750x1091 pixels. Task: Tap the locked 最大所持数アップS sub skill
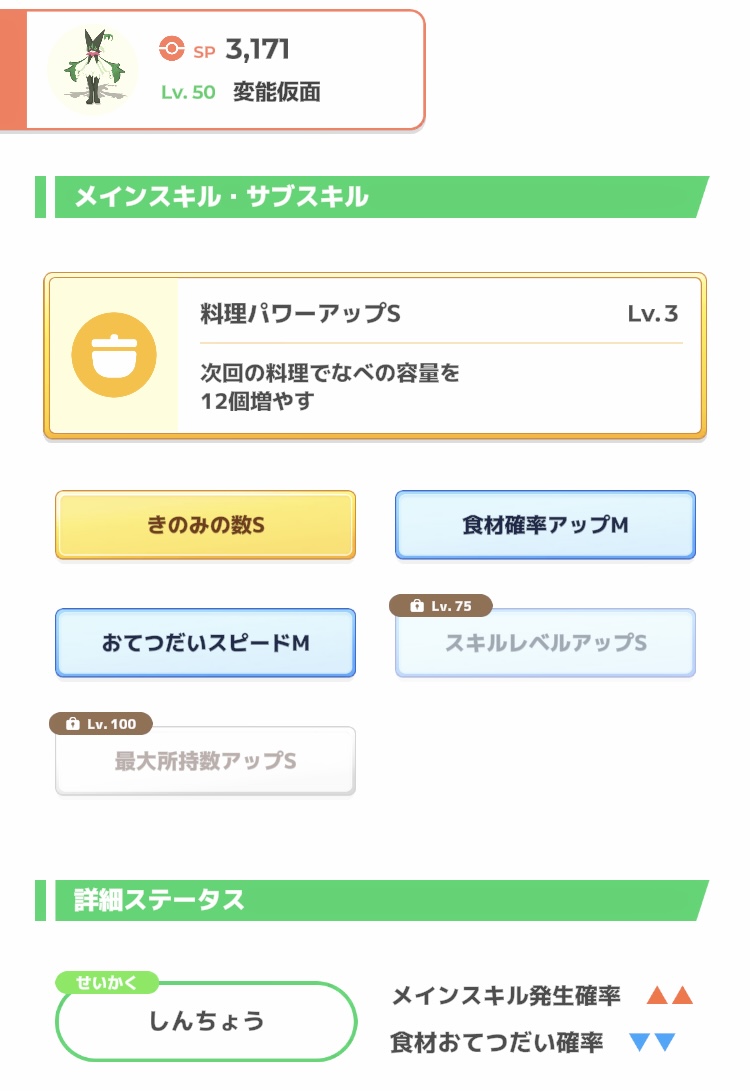click(x=205, y=761)
